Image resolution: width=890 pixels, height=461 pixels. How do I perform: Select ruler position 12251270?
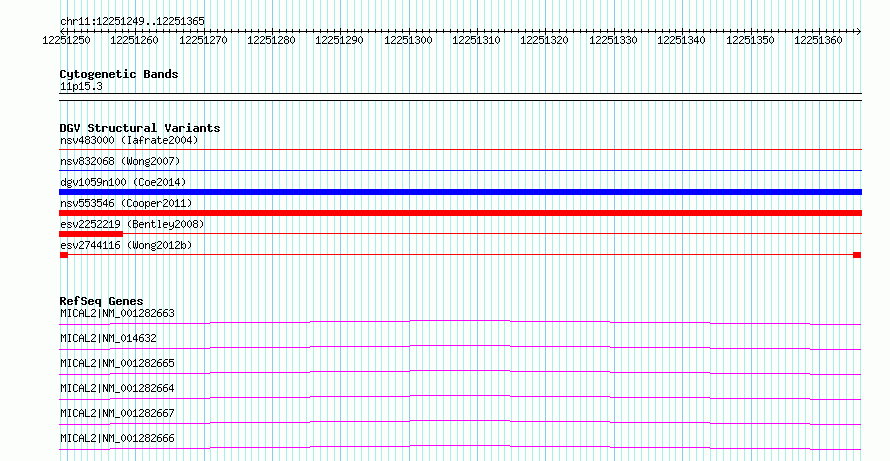coord(203,40)
